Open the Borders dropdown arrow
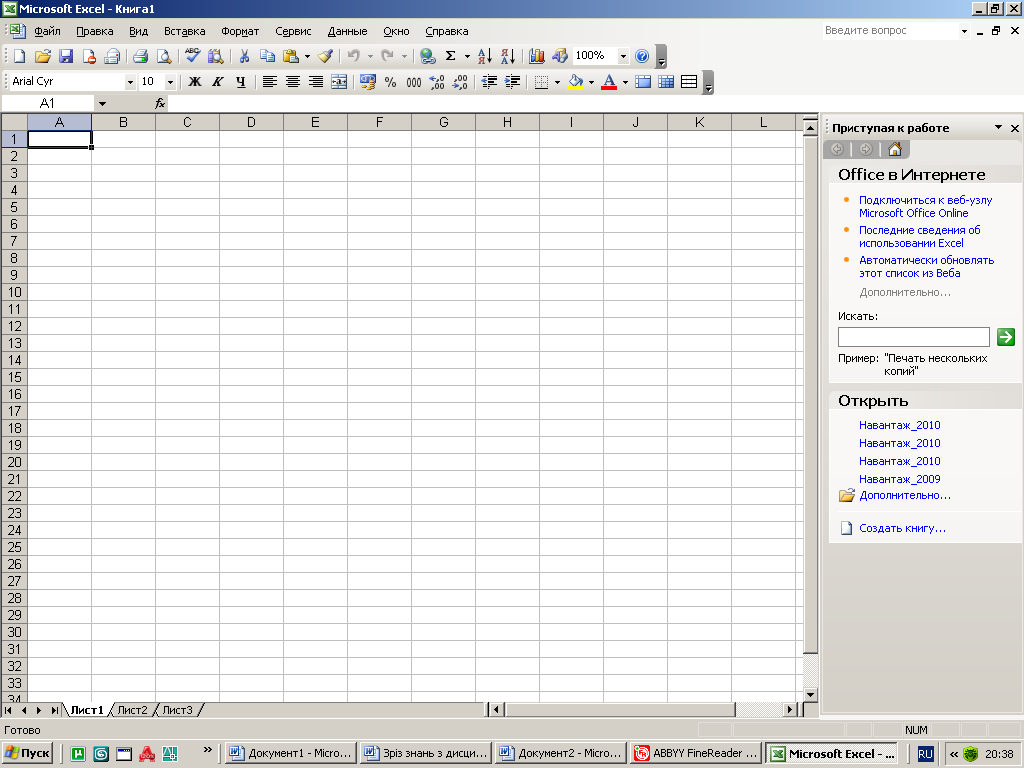The width and height of the screenshot is (1024, 768). 557,82
